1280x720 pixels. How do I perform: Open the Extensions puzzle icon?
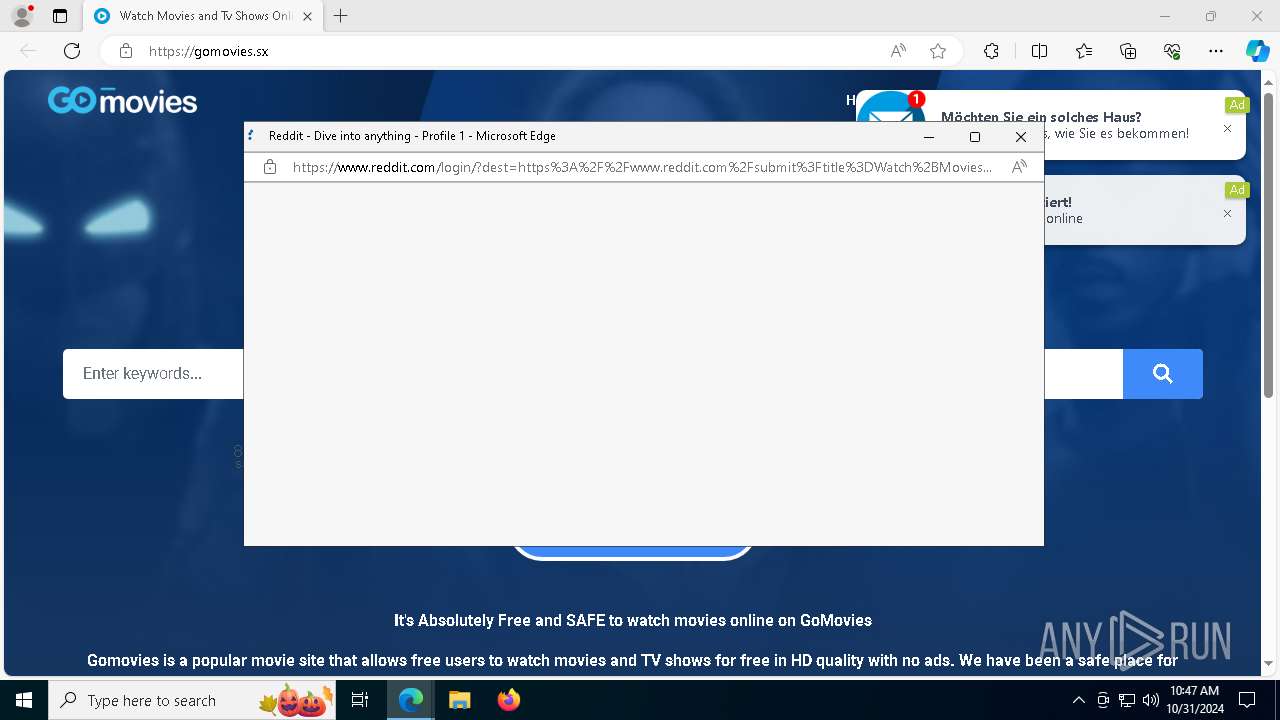(x=991, y=51)
